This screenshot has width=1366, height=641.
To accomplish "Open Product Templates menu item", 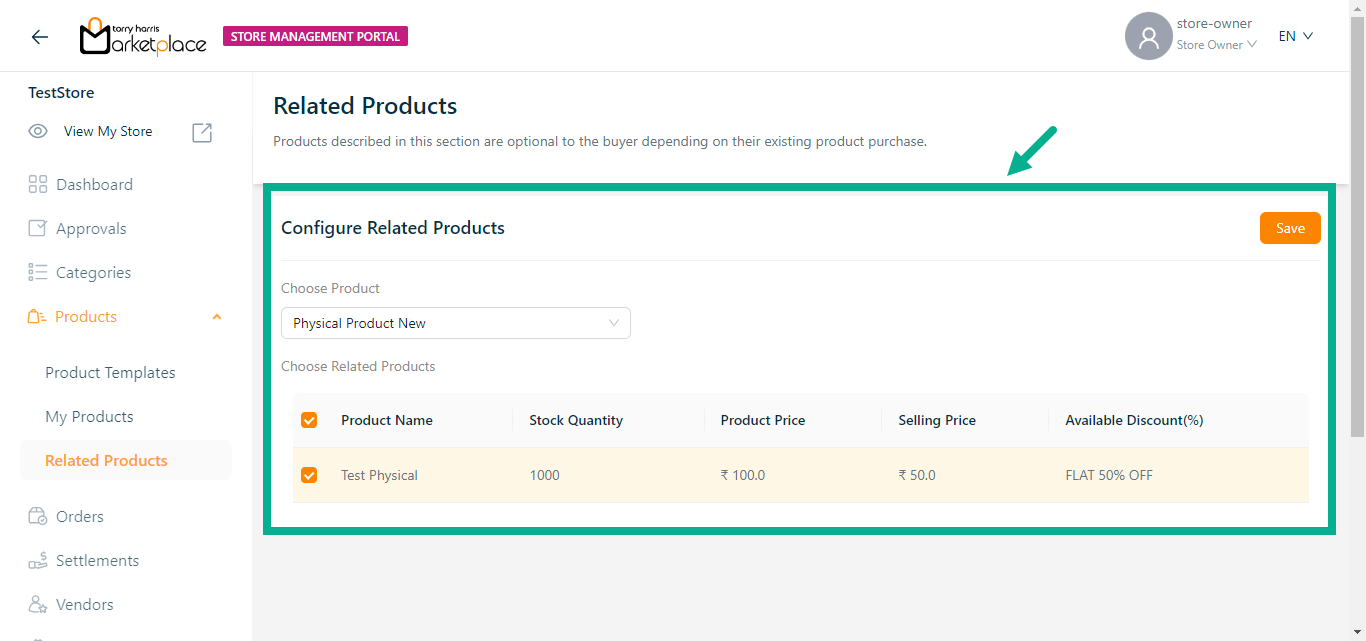I will (110, 372).
